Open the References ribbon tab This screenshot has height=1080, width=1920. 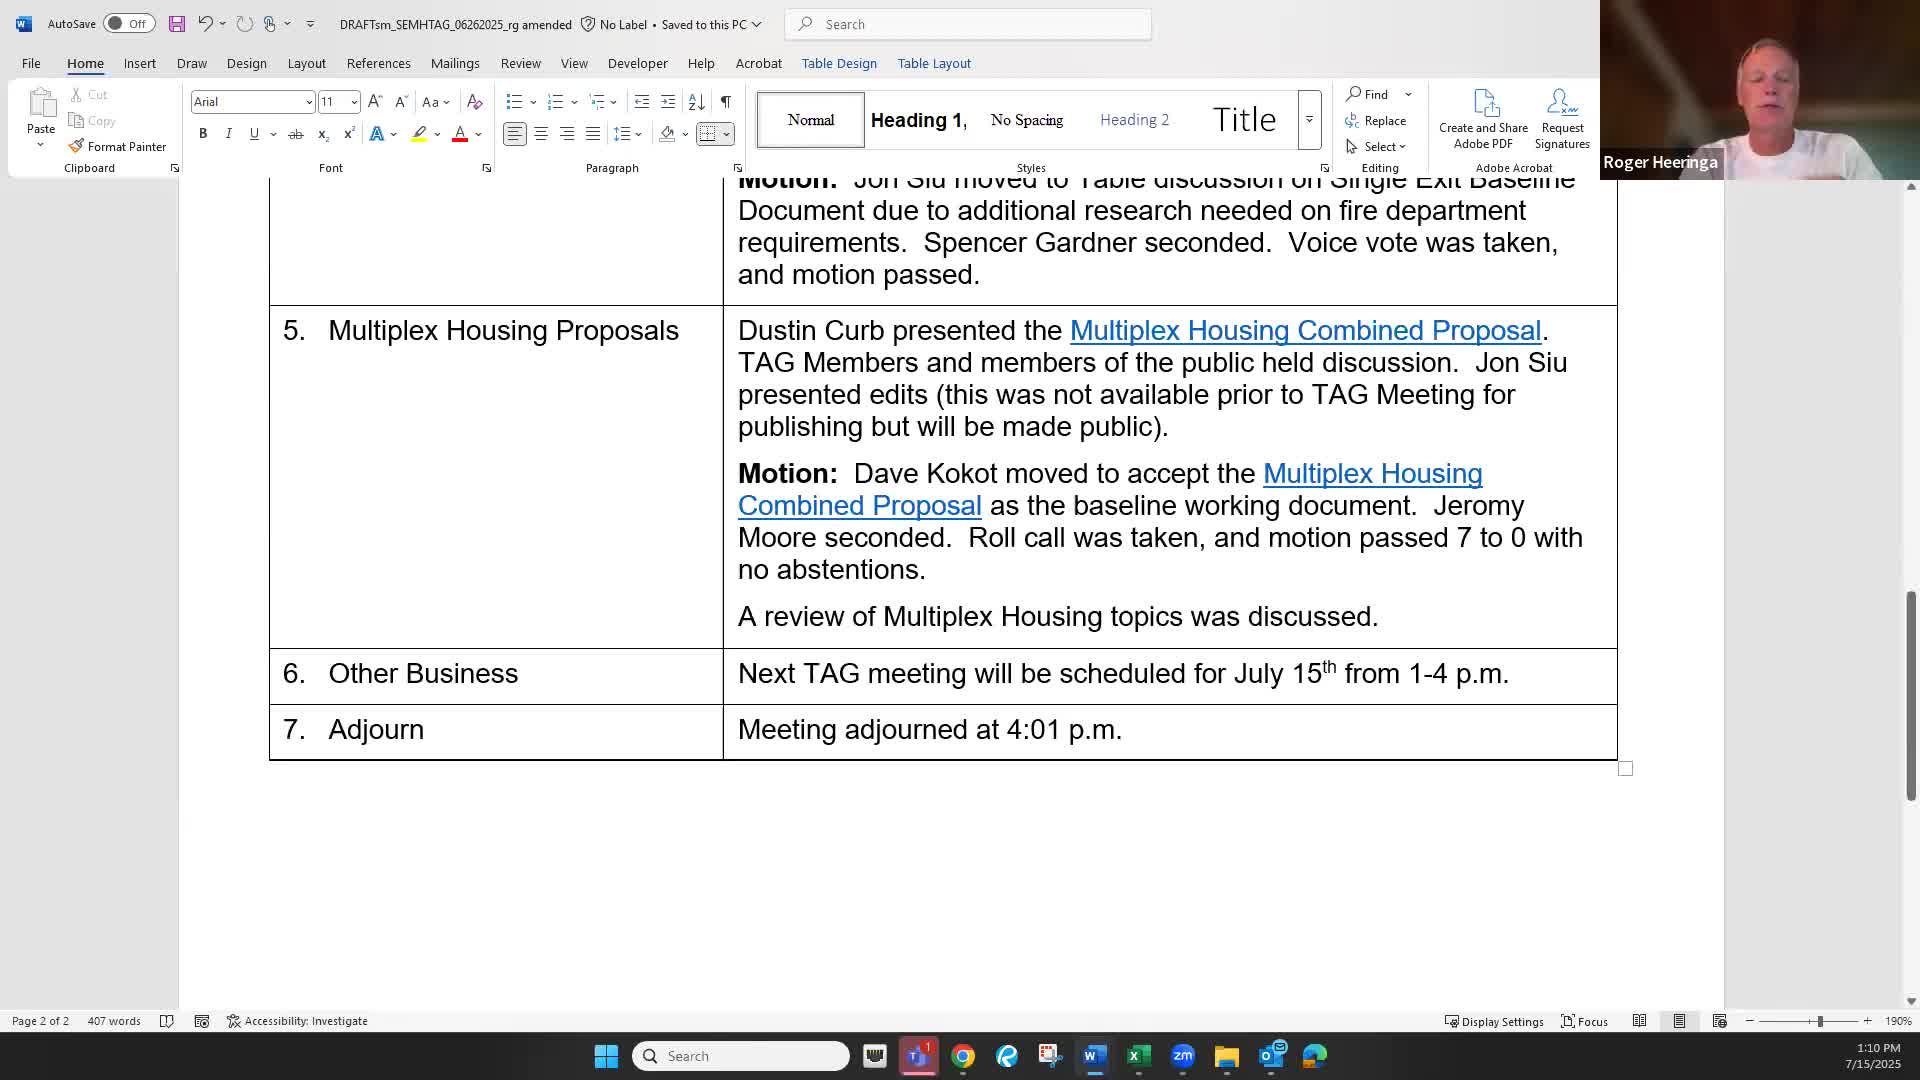point(378,63)
